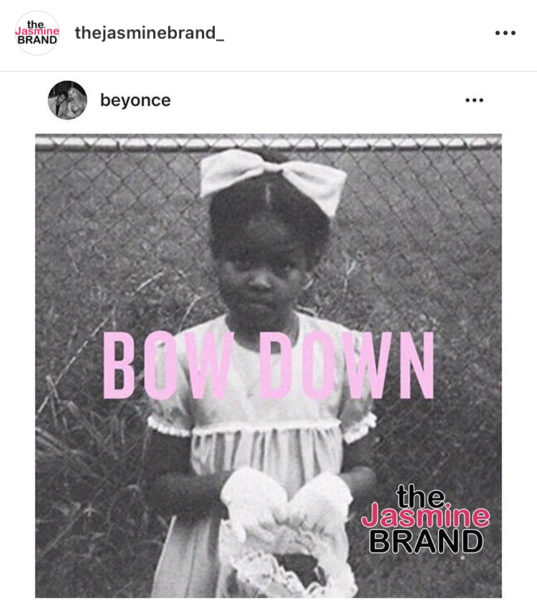Click pink Jasmine text in photo watermark

click(425, 516)
